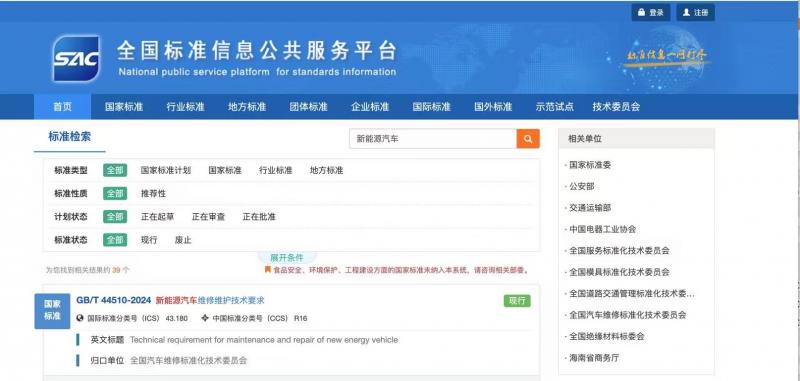
Task: Filter by 国家标准 in 标准类型 row
Action: 225,170
